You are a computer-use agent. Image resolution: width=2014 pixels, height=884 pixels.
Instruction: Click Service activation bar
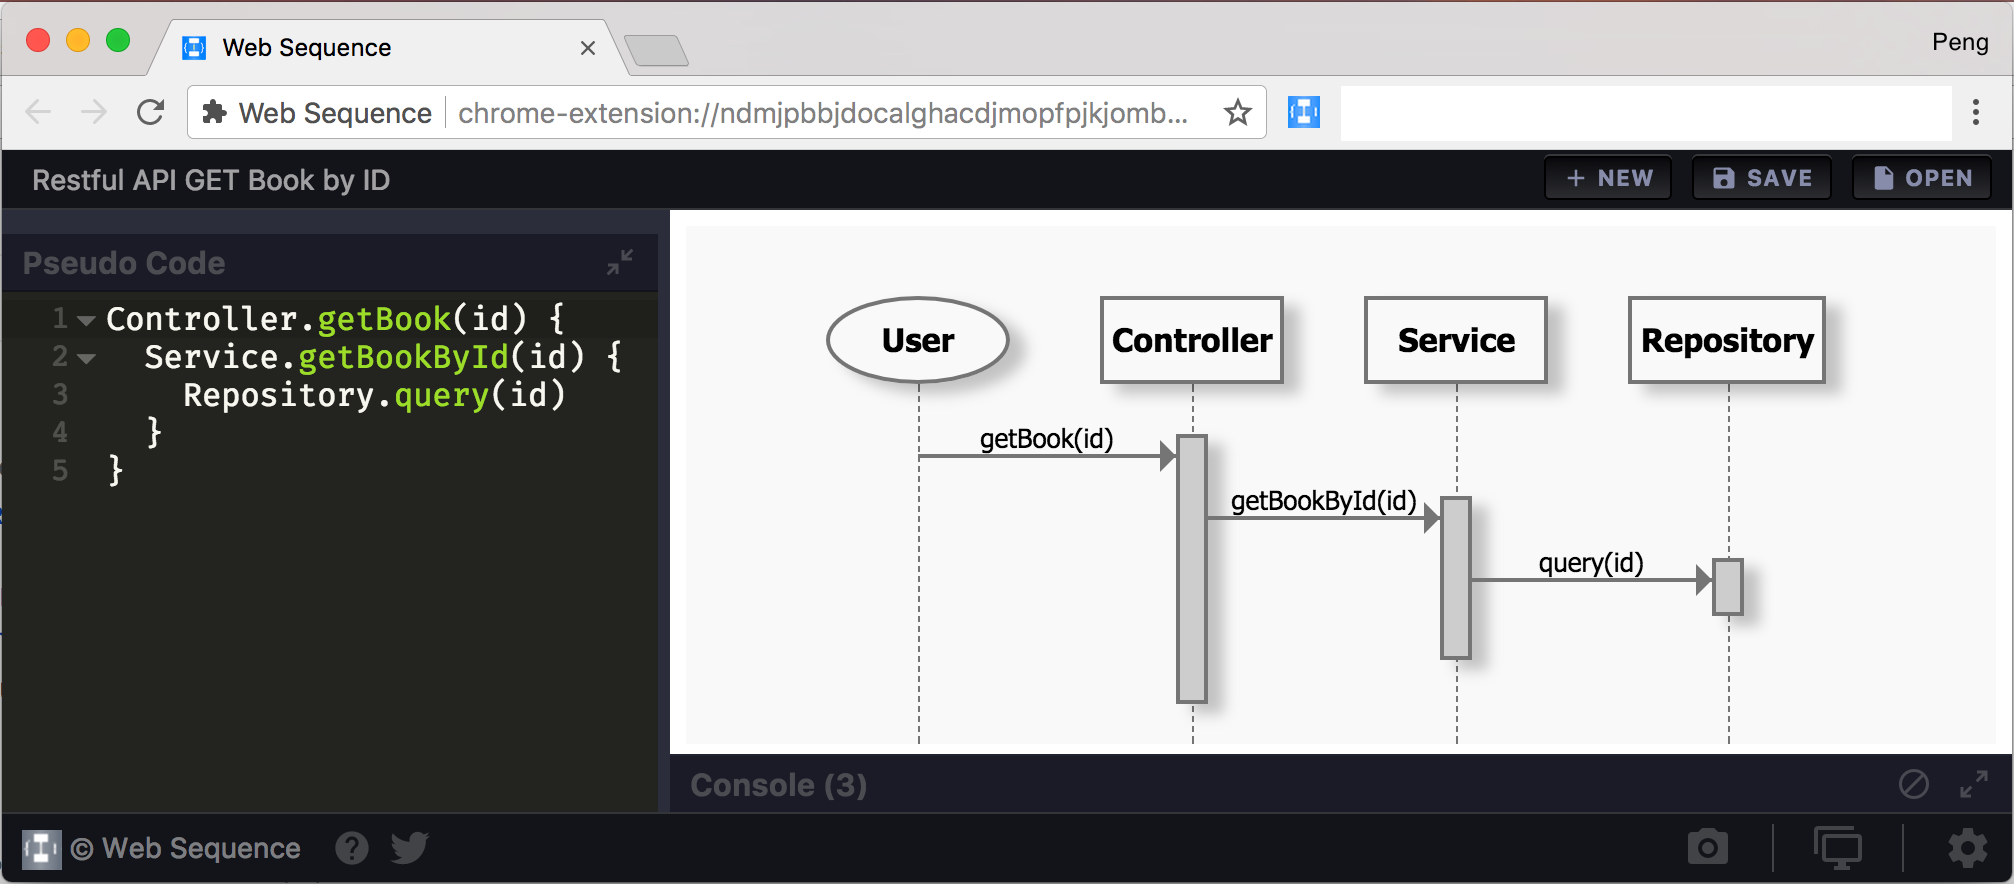pyautogui.click(x=1456, y=578)
